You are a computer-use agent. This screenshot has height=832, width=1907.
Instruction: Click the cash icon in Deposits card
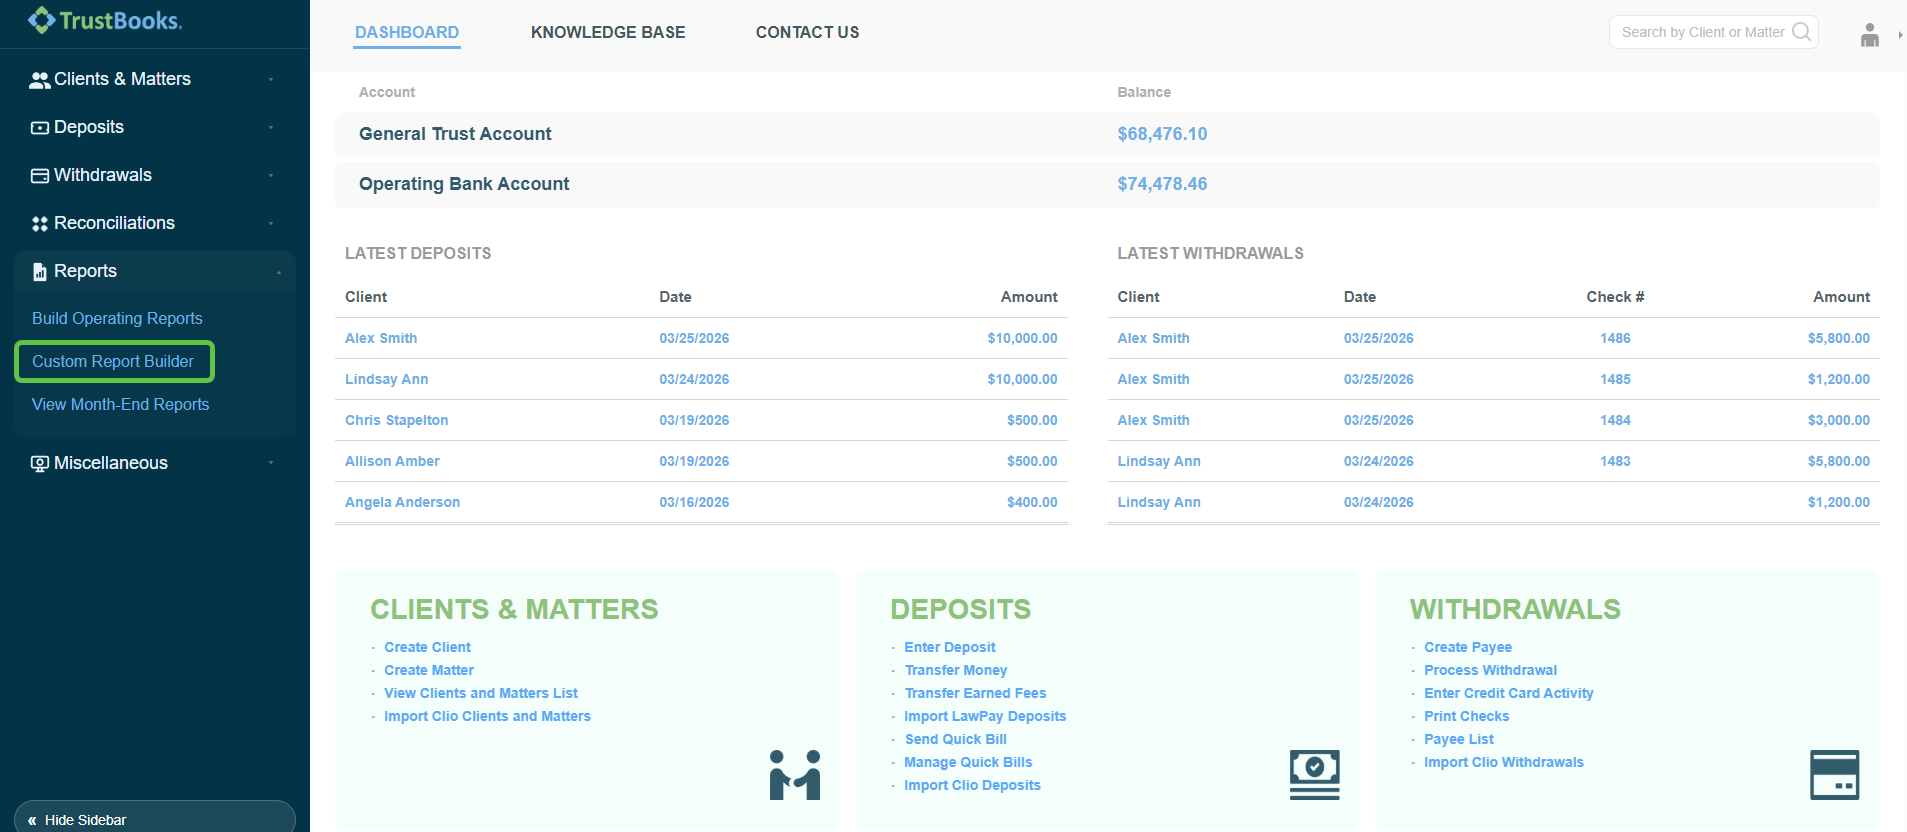click(1315, 775)
